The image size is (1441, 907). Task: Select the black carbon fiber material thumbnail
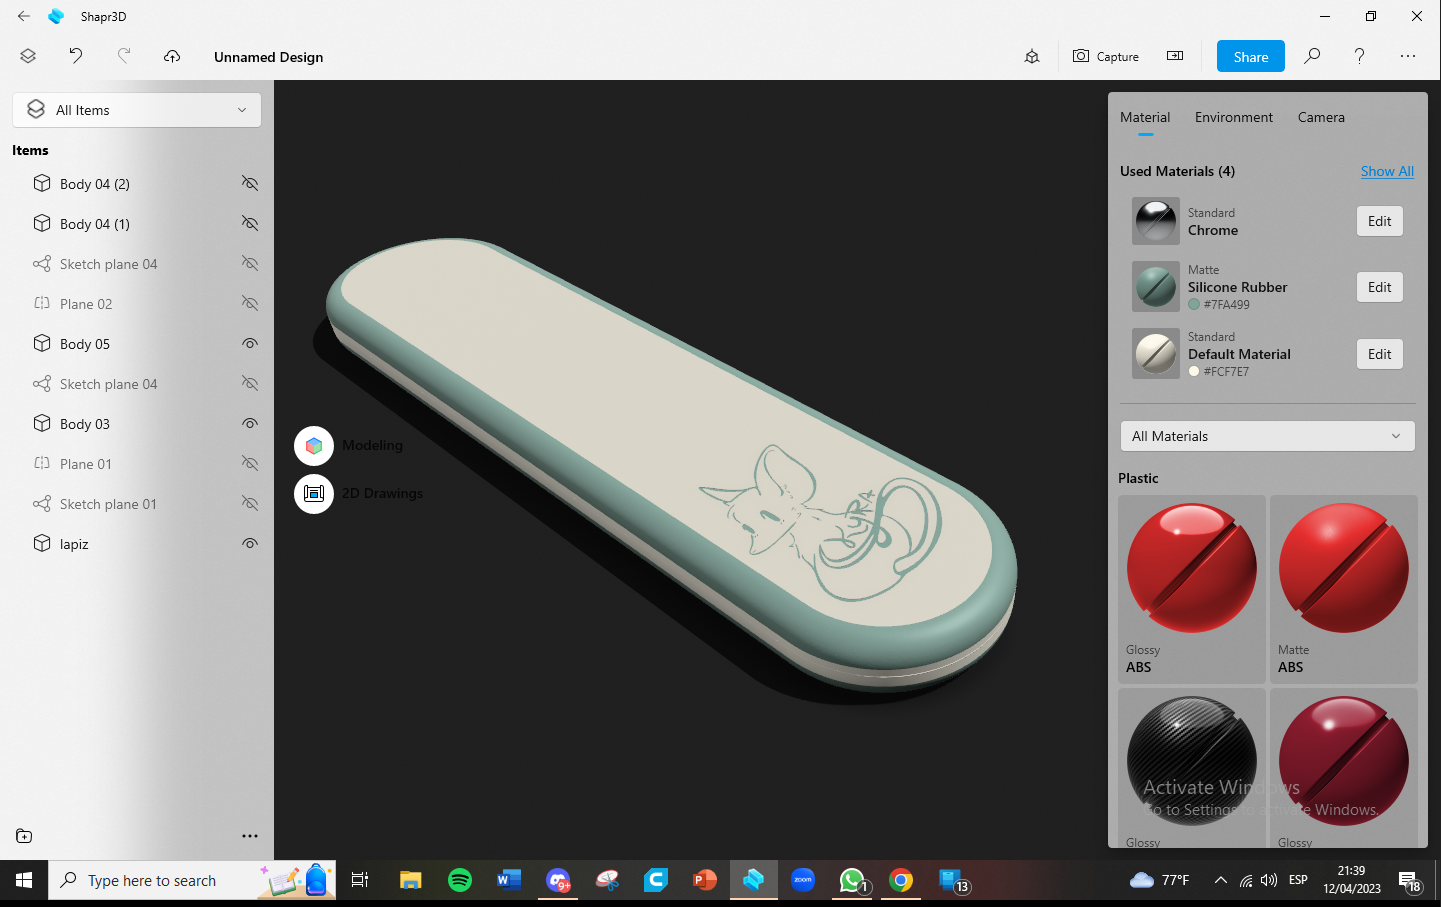(1192, 761)
